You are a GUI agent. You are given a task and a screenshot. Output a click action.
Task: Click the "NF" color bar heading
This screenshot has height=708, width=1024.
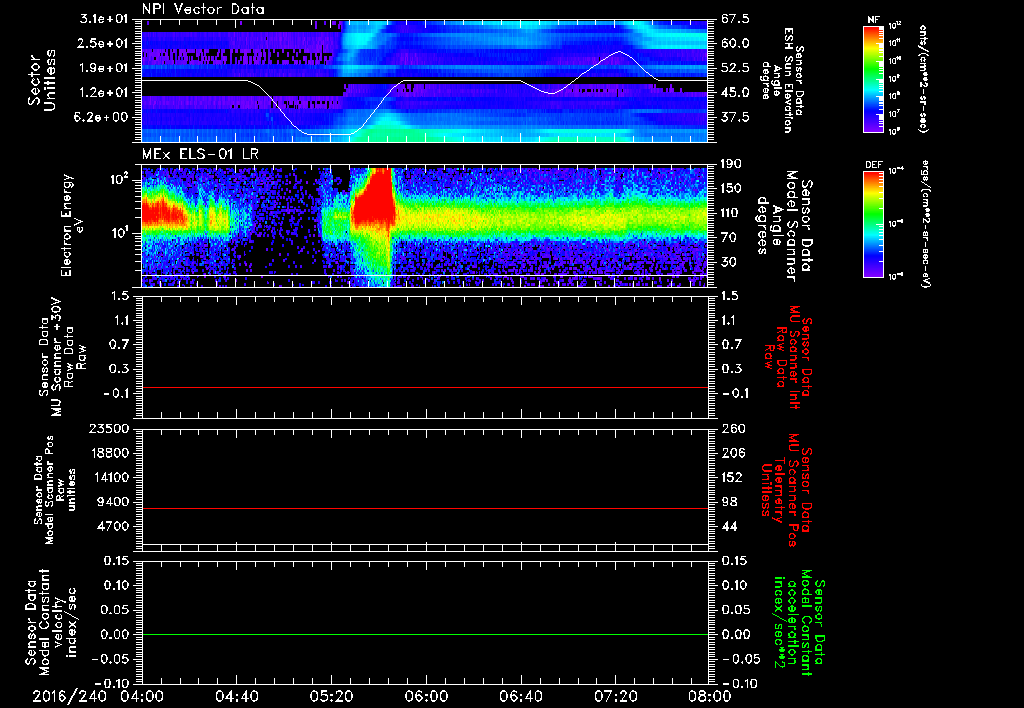pyautogui.click(x=873, y=20)
